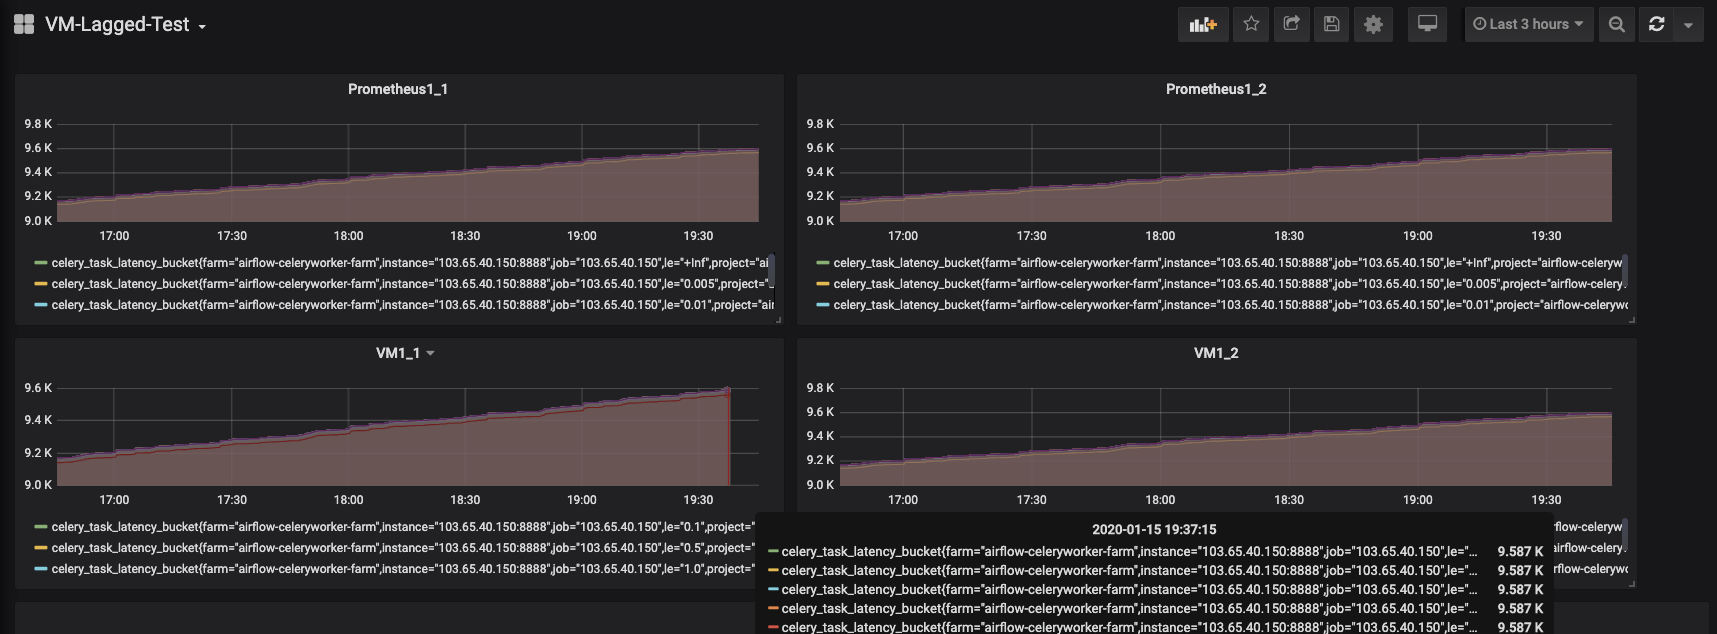Click blue color swatch in Prometheus1_1 legend
Viewport: 1717px width, 634px height.
click(41, 305)
